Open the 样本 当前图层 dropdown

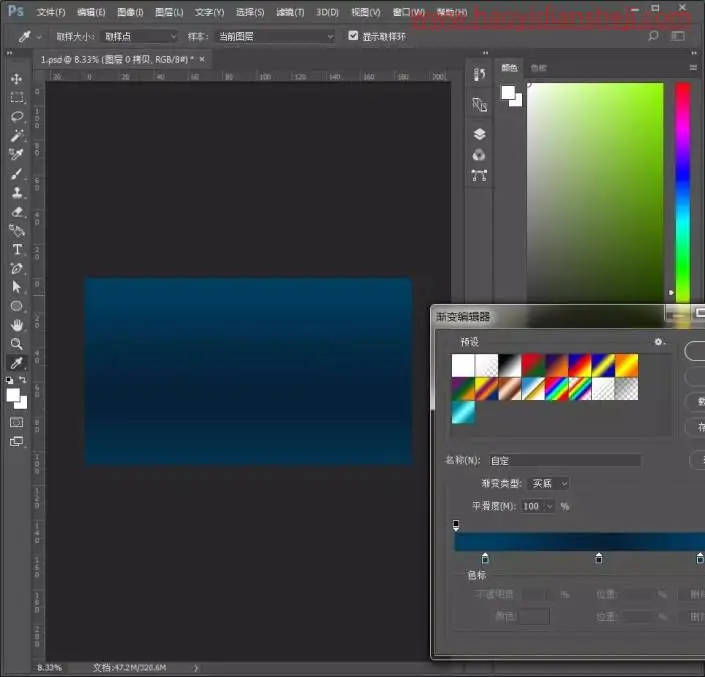coord(275,36)
